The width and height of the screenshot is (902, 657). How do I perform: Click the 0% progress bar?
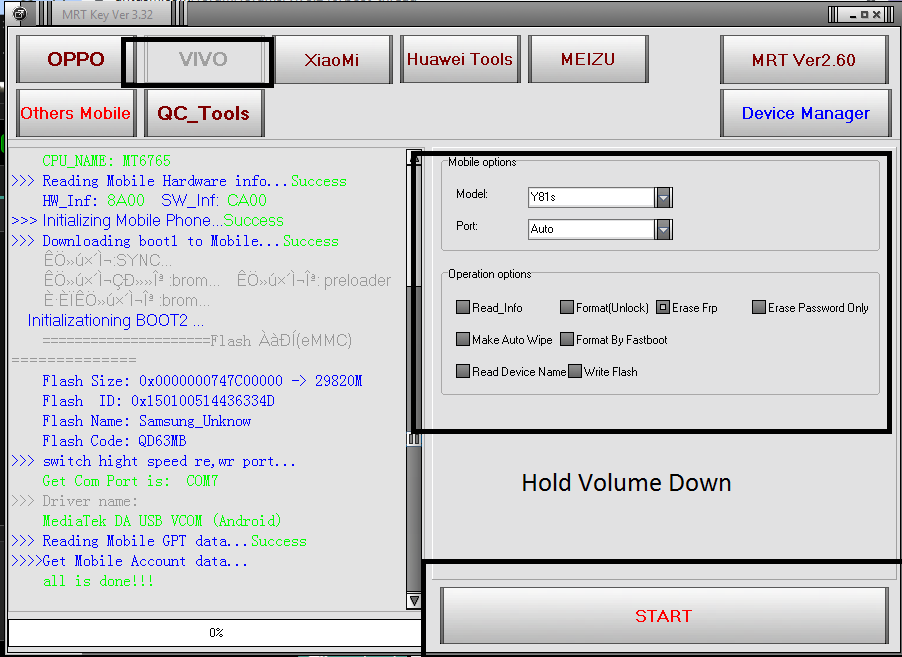(215, 633)
